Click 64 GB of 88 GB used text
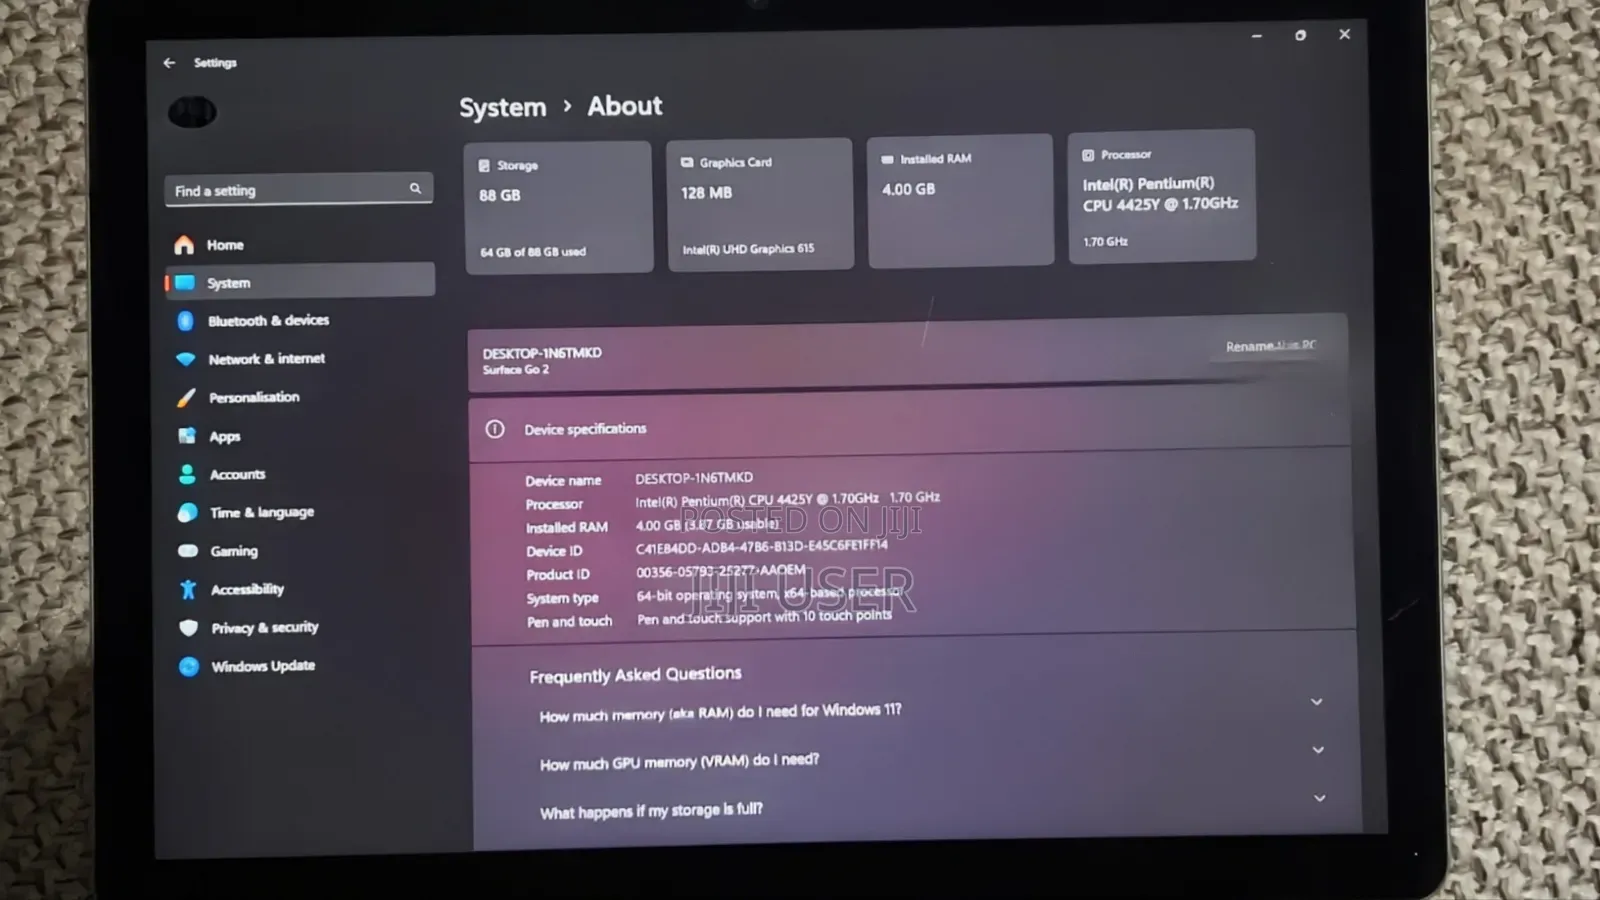 [x=533, y=252]
